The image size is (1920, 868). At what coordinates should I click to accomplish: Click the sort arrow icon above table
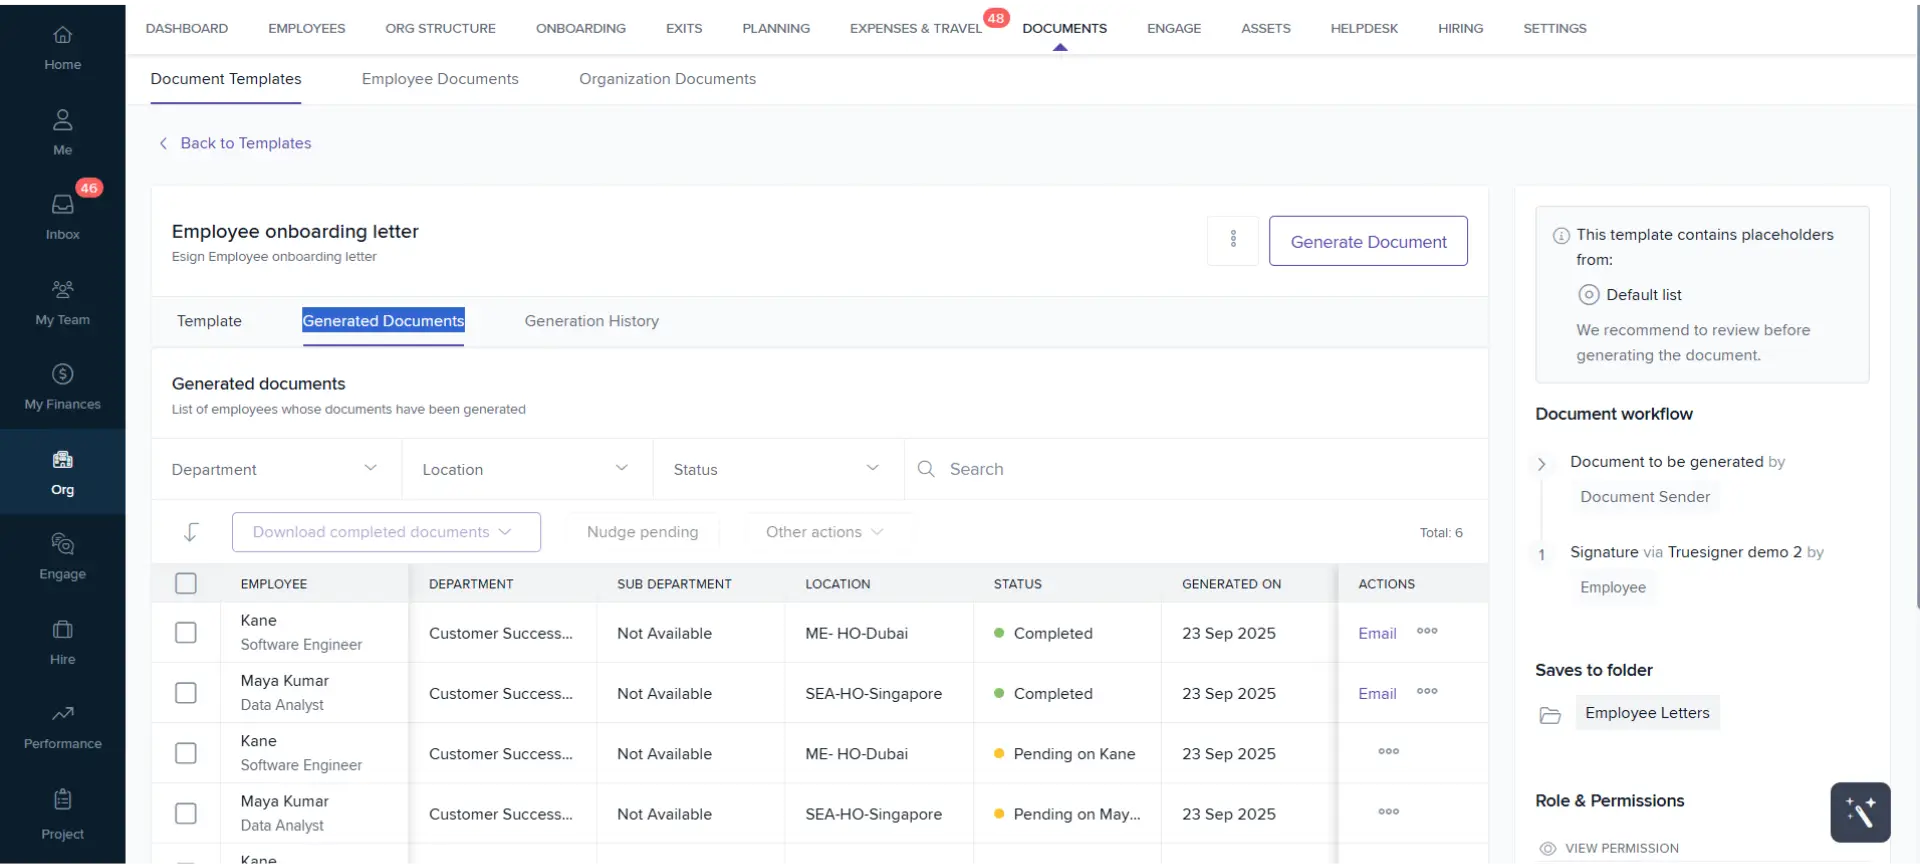(x=191, y=532)
